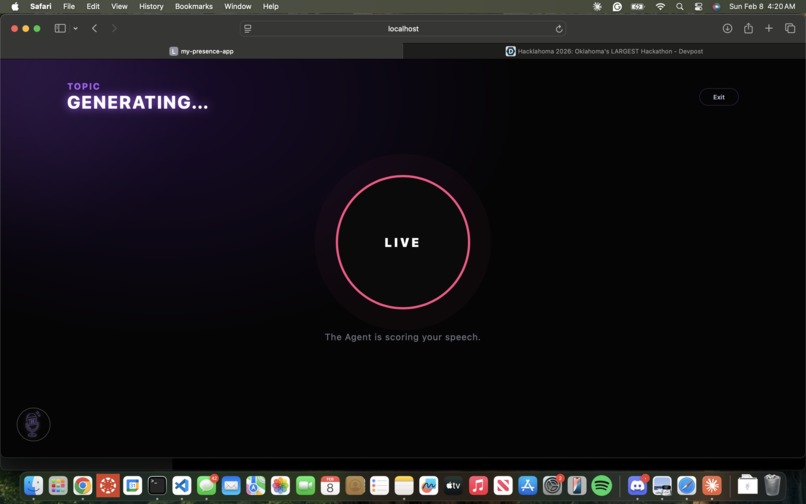Open Finder from the Dock
The image size is (806, 504).
pos(34,485)
